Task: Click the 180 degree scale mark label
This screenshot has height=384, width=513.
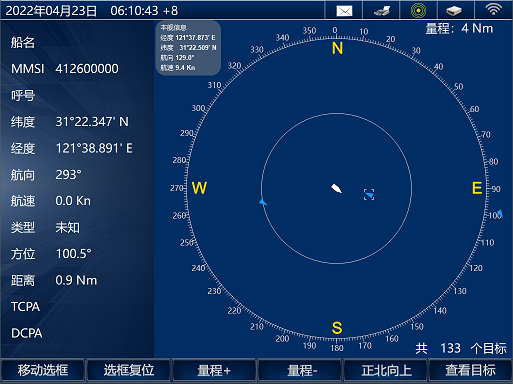Action: 337,348
